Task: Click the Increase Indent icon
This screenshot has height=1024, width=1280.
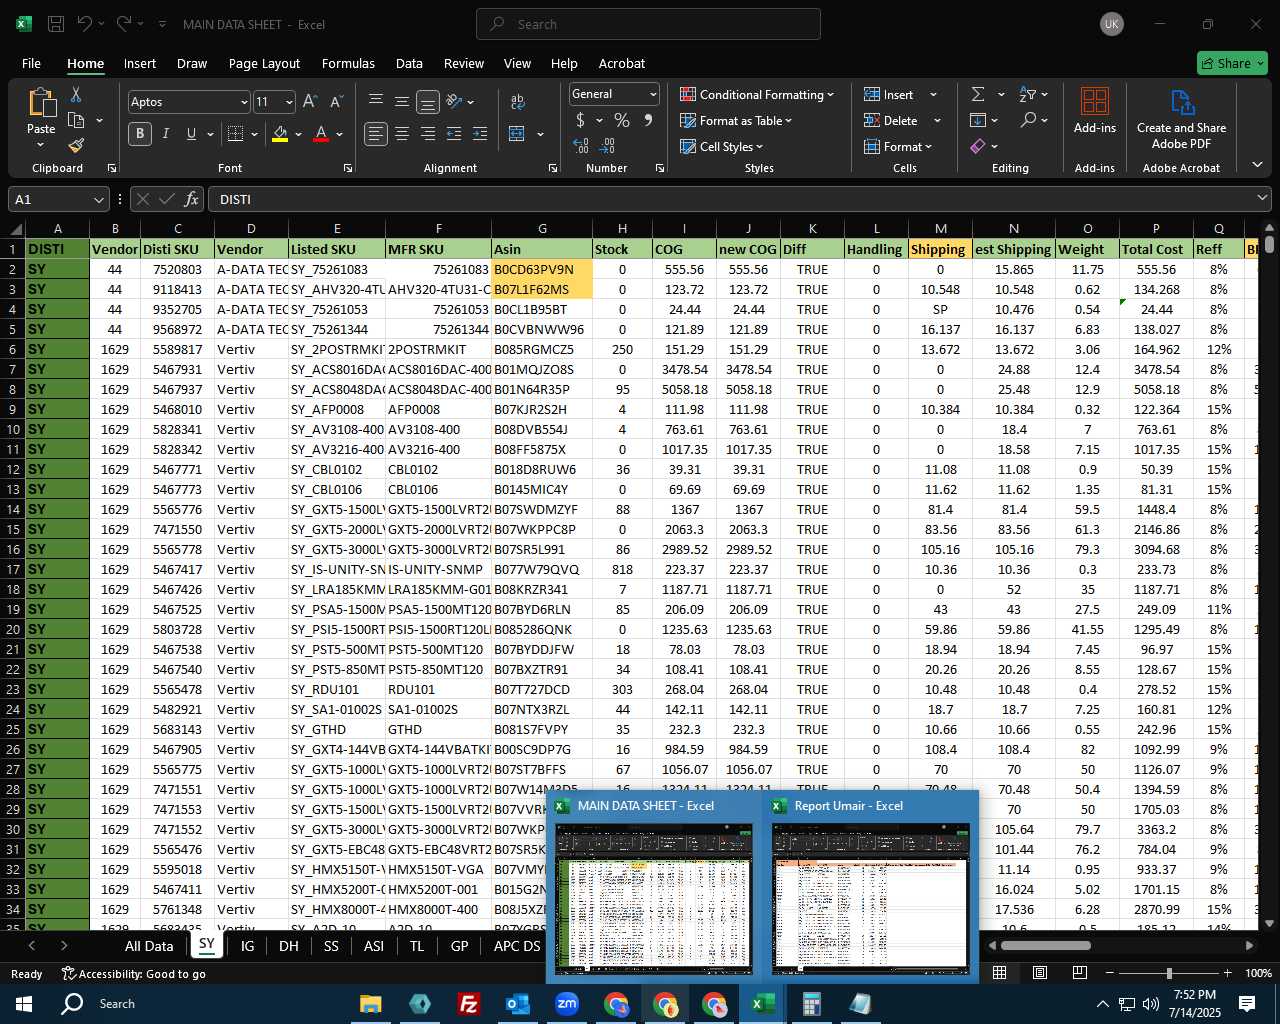Action: point(480,134)
